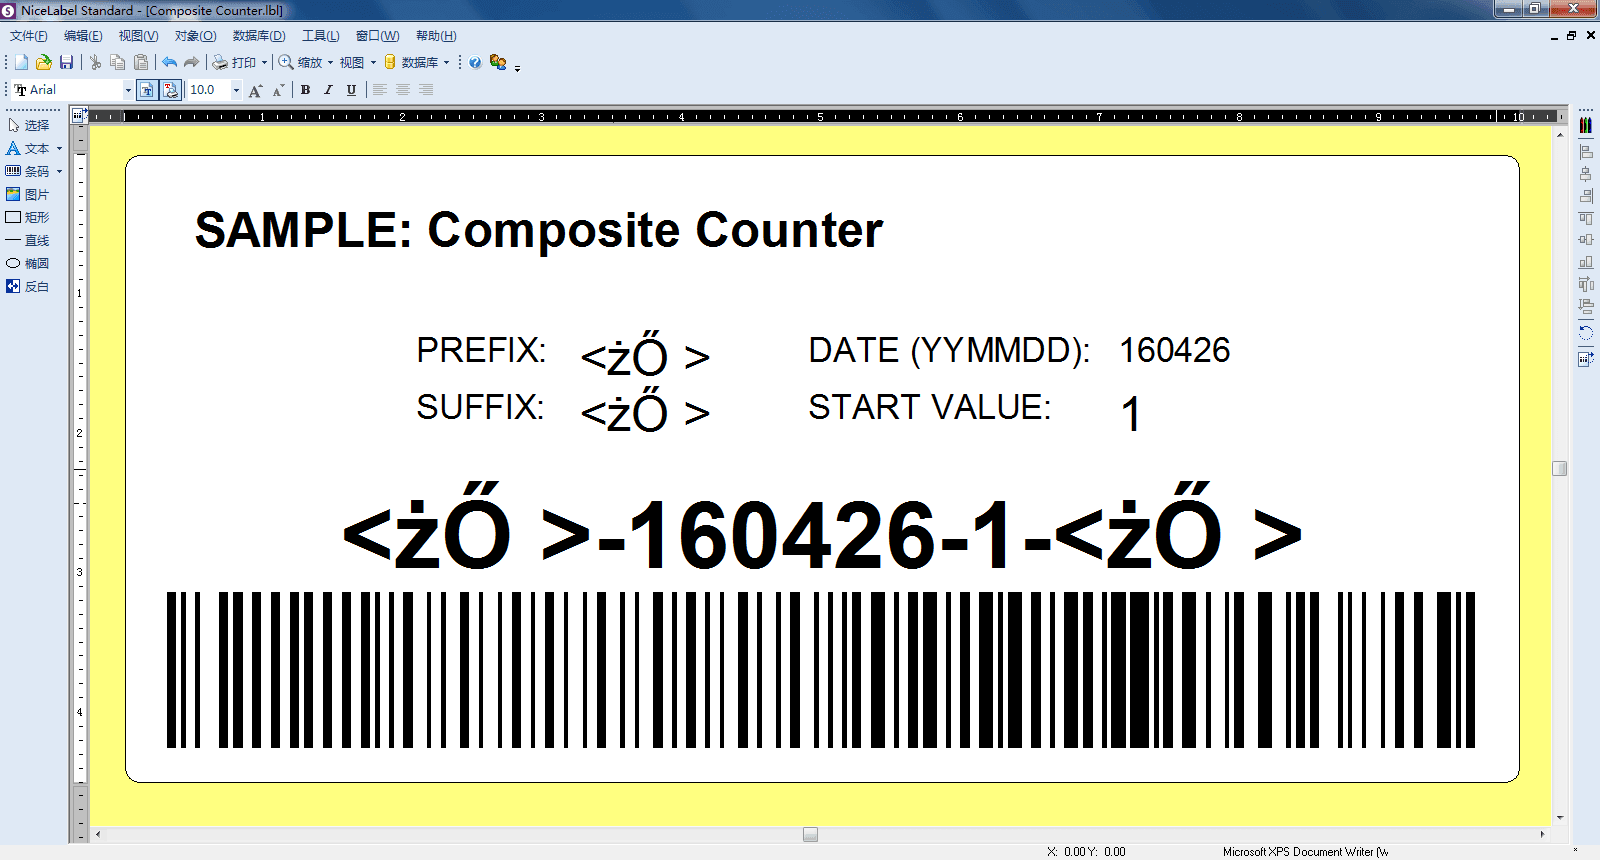Align objects to top edge
This screenshot has height=860, width=1600.
click(1586, 218)
